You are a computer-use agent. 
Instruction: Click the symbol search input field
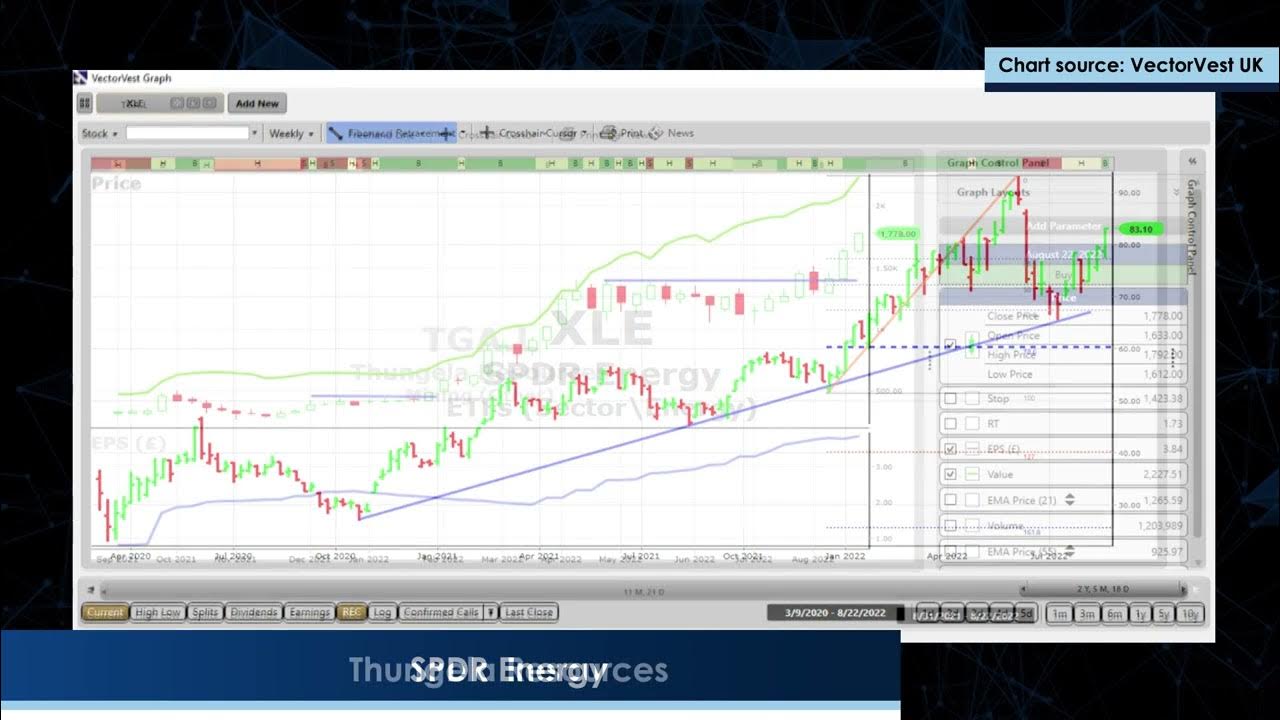(x=187, y=133)
